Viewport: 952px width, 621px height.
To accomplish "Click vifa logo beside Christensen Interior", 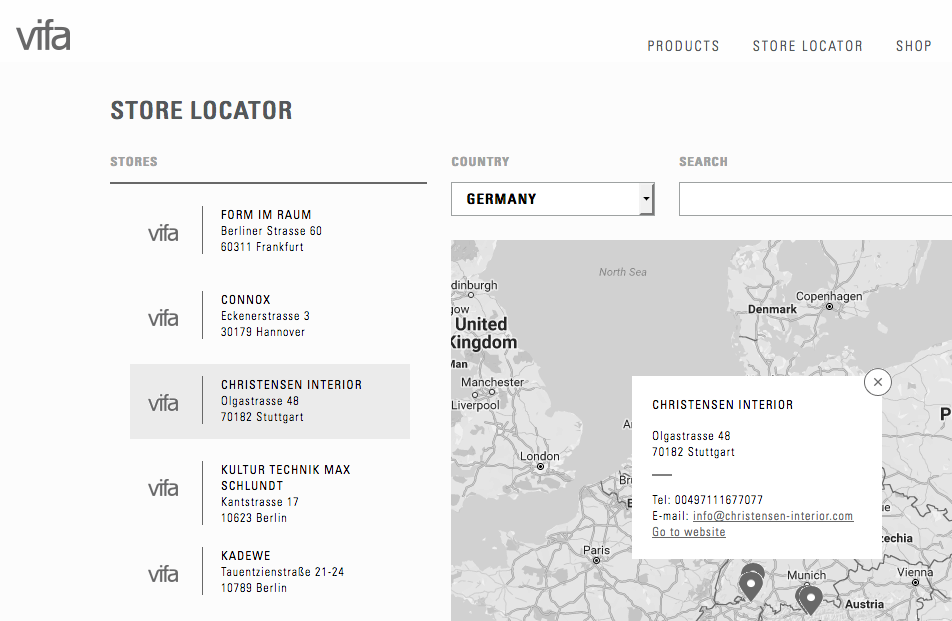I will pos(163,403).
